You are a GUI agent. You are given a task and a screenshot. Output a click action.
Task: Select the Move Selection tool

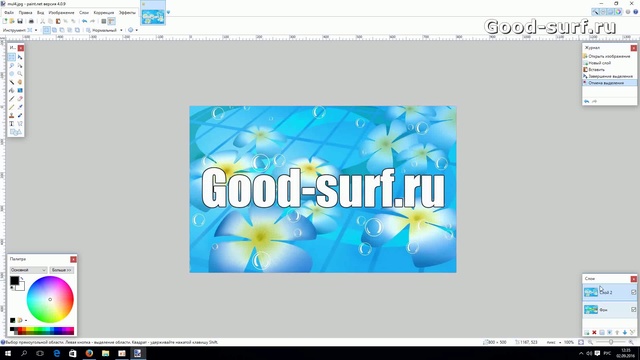[20, 65]
